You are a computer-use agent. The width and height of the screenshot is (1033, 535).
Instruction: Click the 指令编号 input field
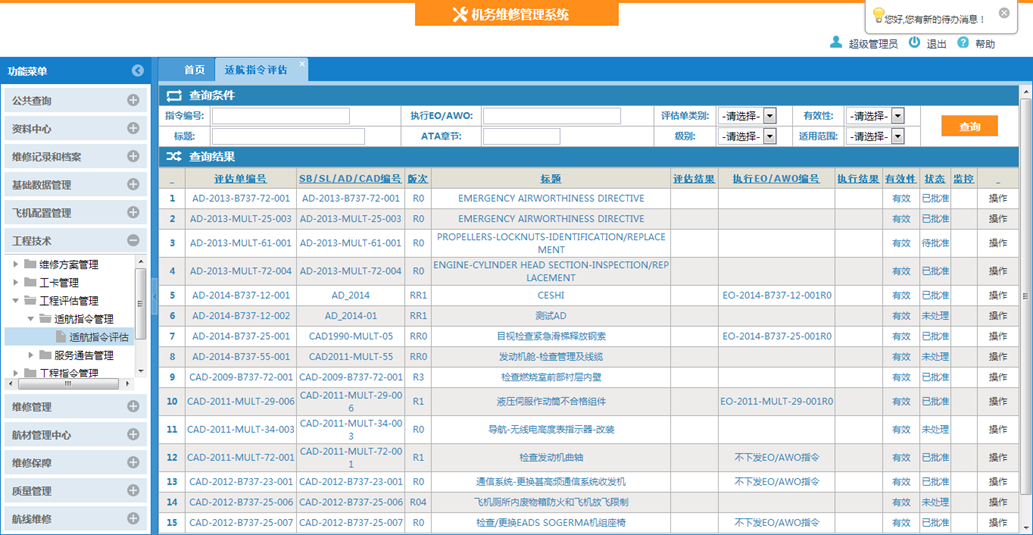click(281, 116)
